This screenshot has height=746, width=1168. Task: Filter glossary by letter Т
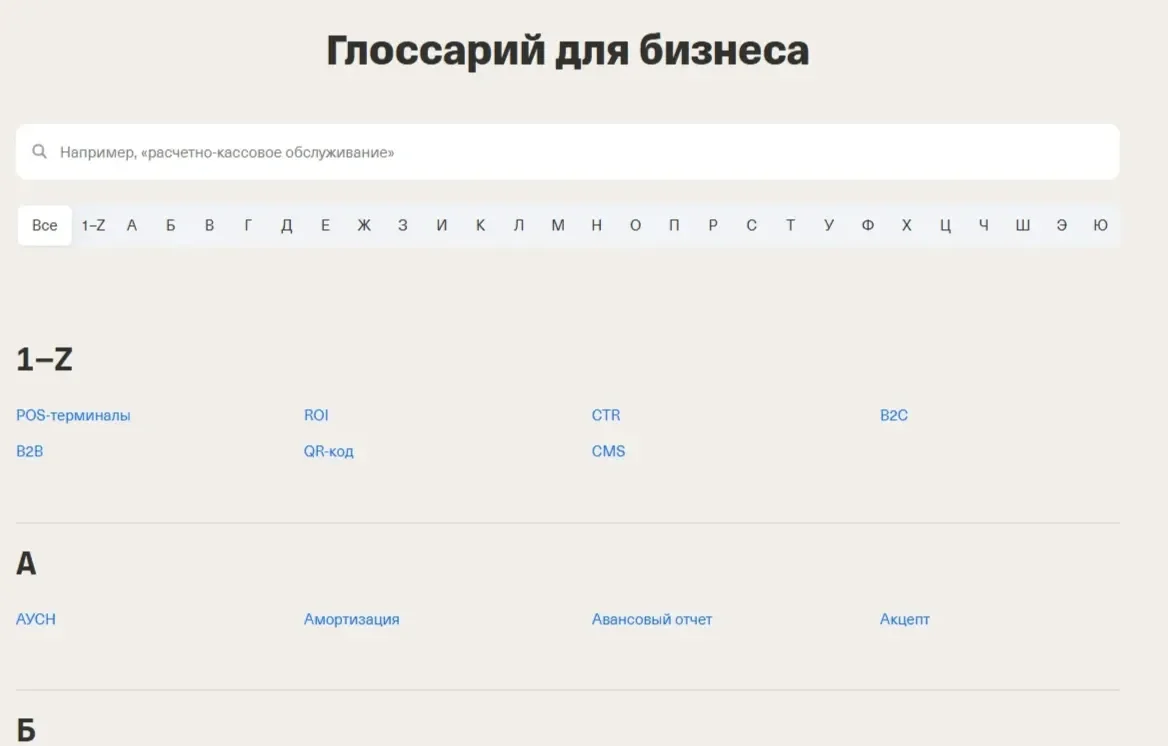(x=790, y=225)
